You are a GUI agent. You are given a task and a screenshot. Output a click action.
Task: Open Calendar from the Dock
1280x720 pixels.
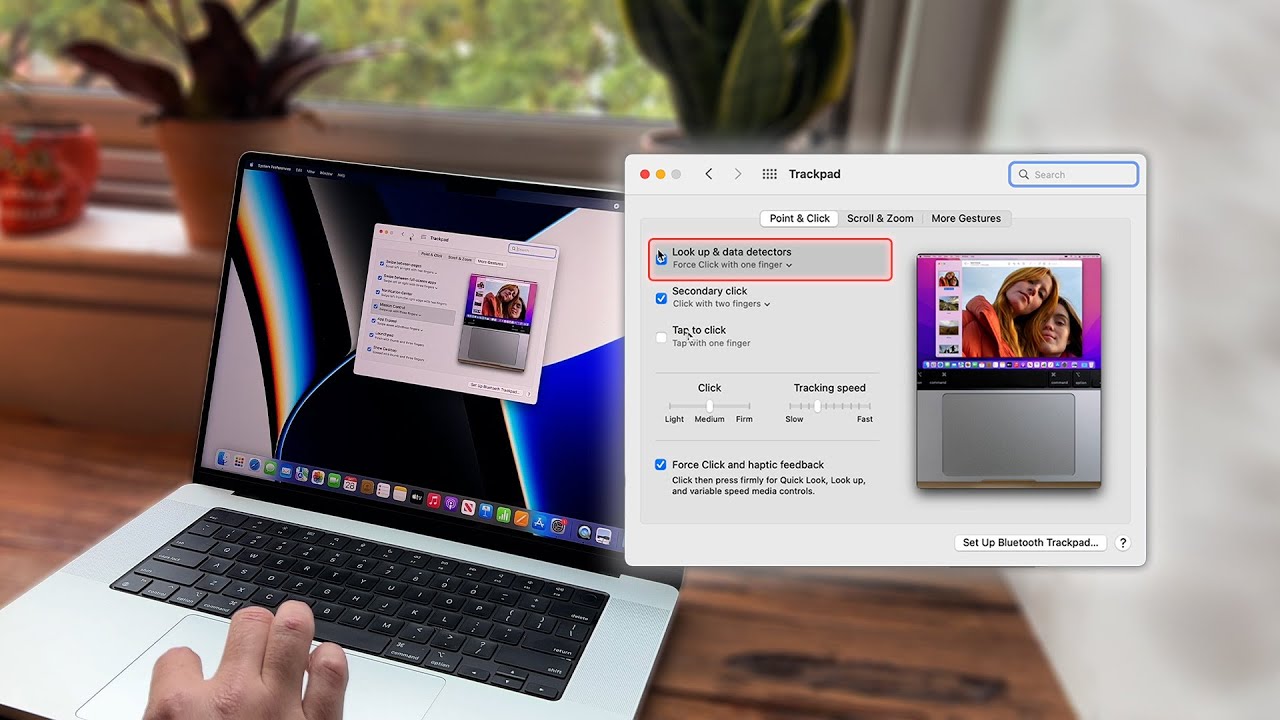[351, 484]
